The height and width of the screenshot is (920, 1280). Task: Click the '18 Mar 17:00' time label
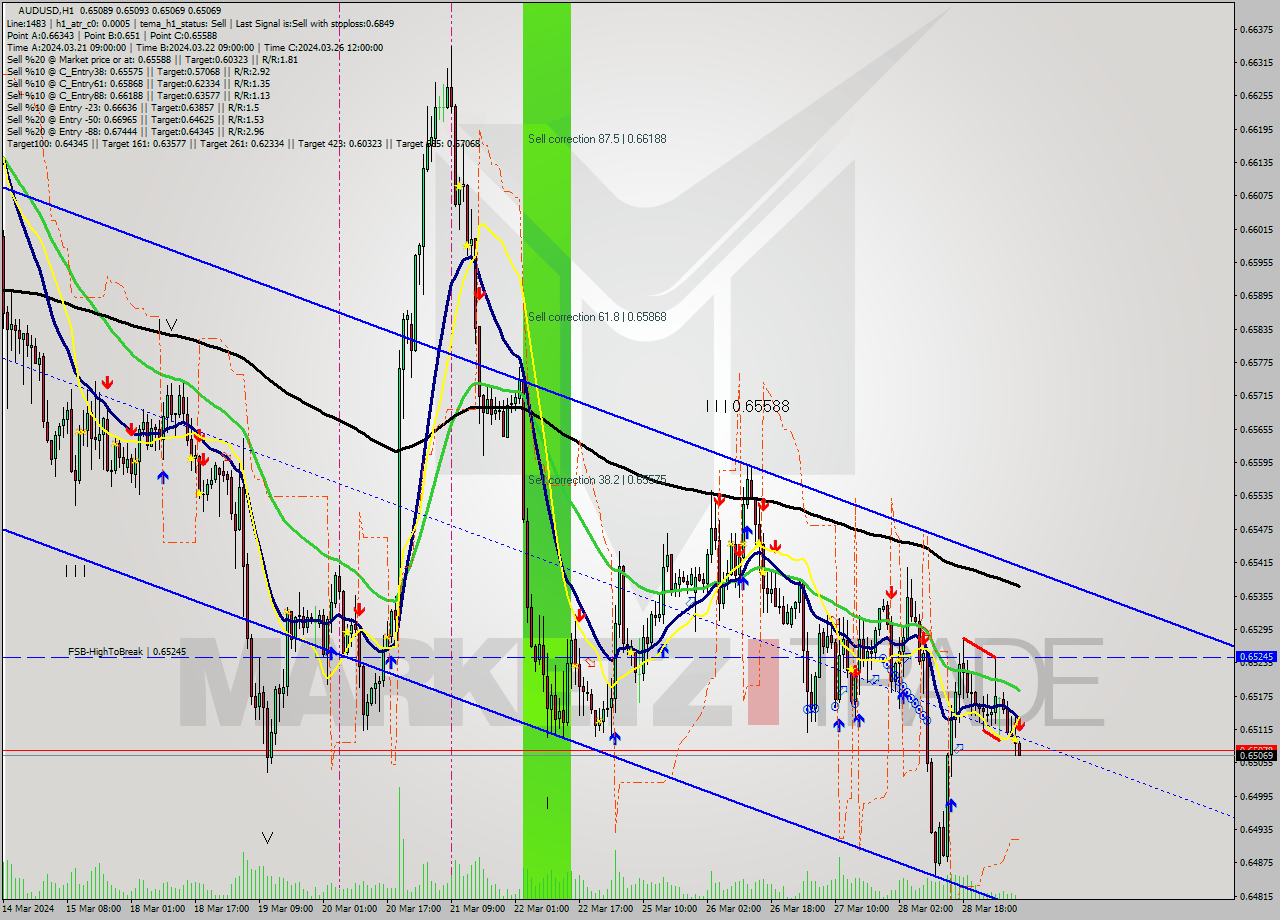(221, 909)
